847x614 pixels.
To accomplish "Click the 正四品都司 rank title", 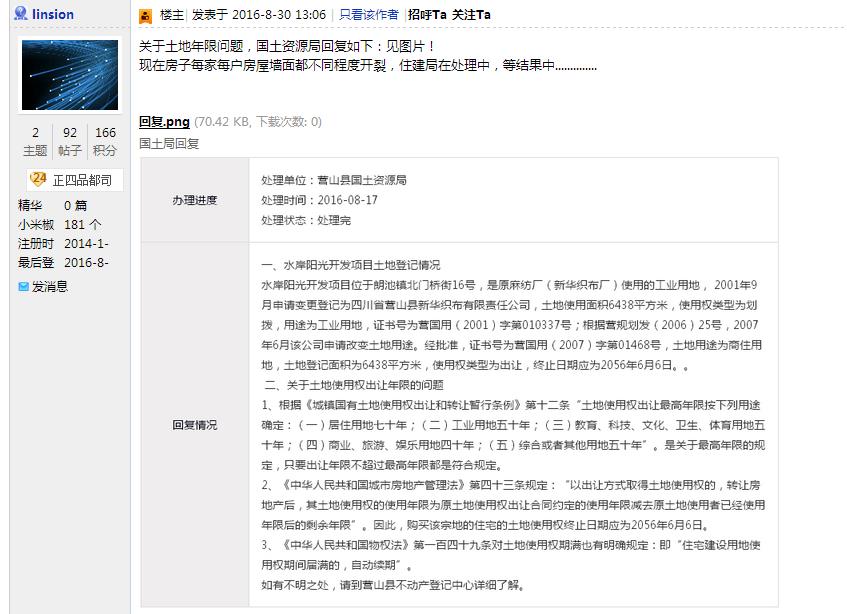I will (x=84, y=180).
